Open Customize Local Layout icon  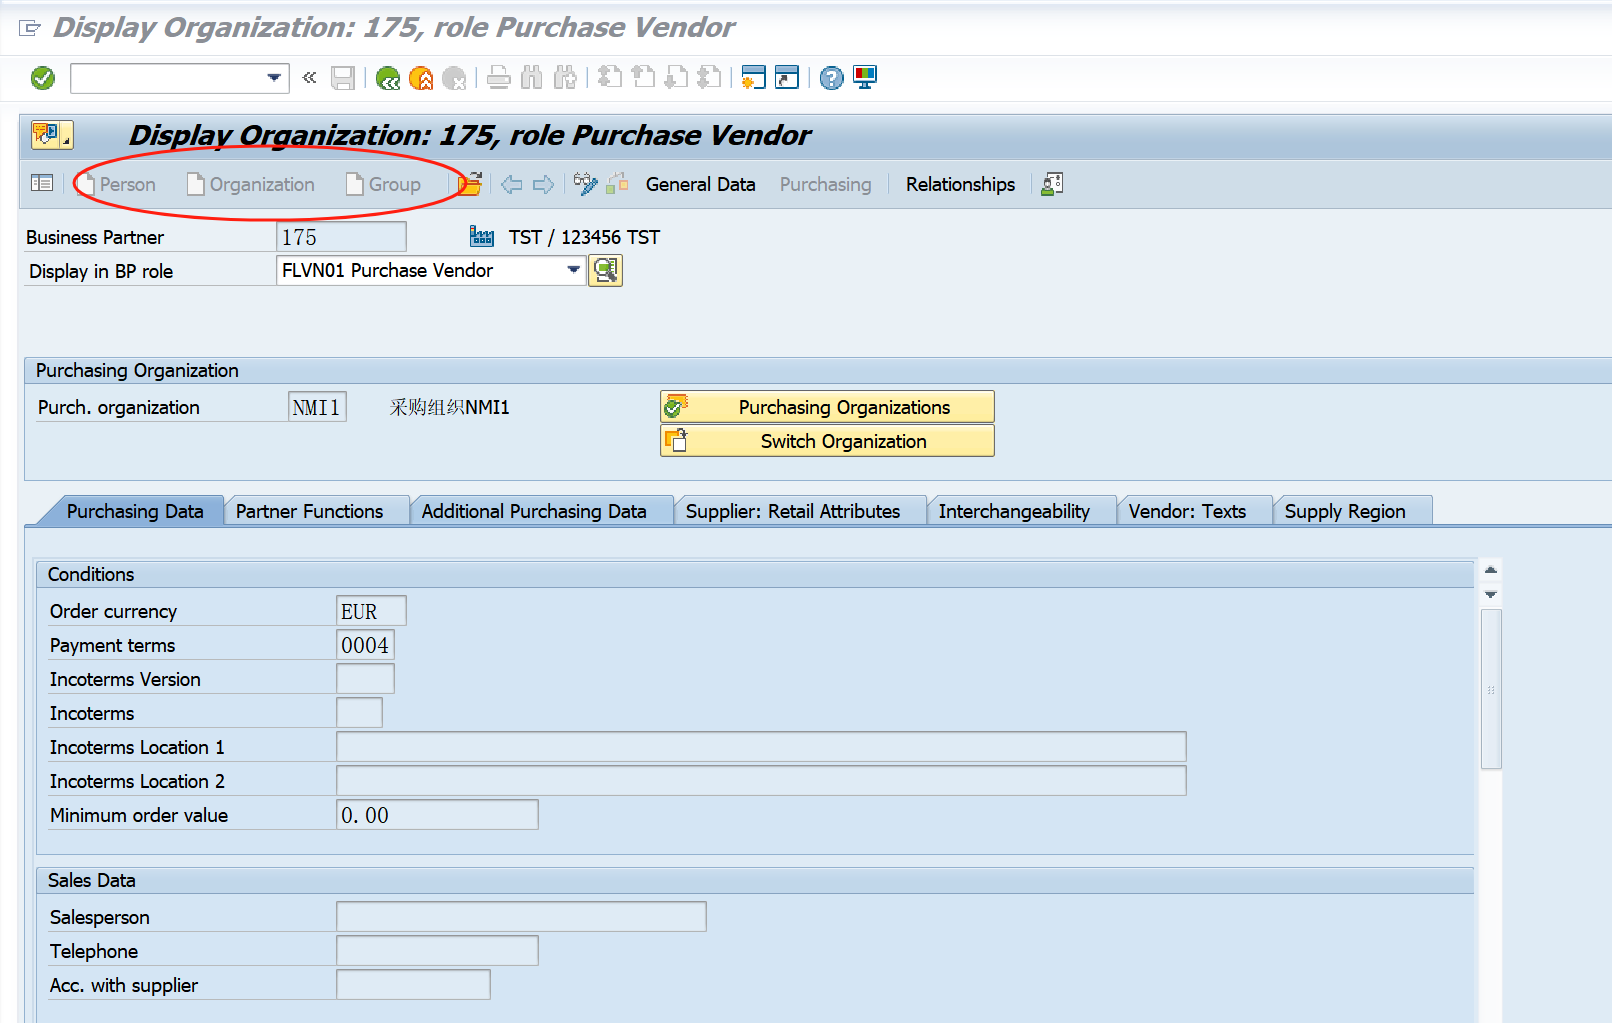864,77
